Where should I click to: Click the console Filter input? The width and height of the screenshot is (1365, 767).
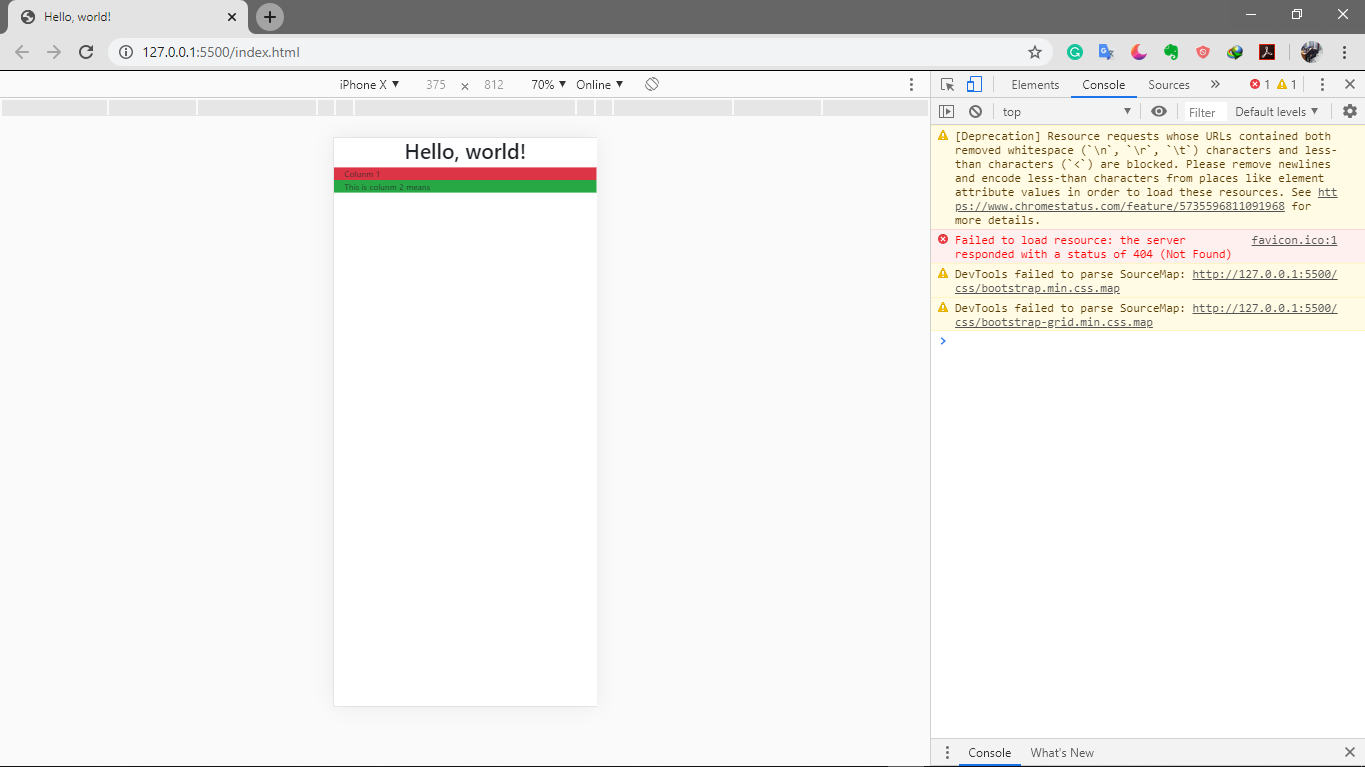[x=1203, y=112]
